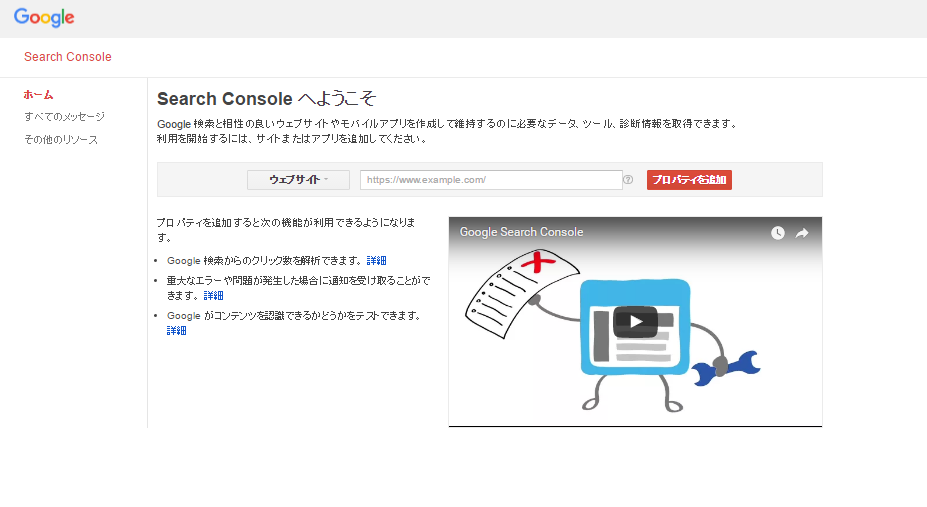Click the Google Search Console video title
927x507 pixels.
521,232
